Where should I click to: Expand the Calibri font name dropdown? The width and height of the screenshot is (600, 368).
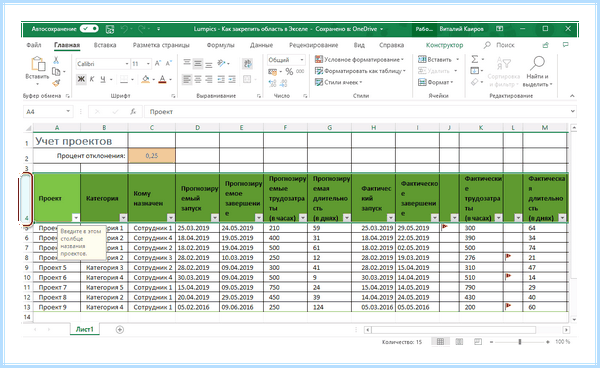point(127,64)
